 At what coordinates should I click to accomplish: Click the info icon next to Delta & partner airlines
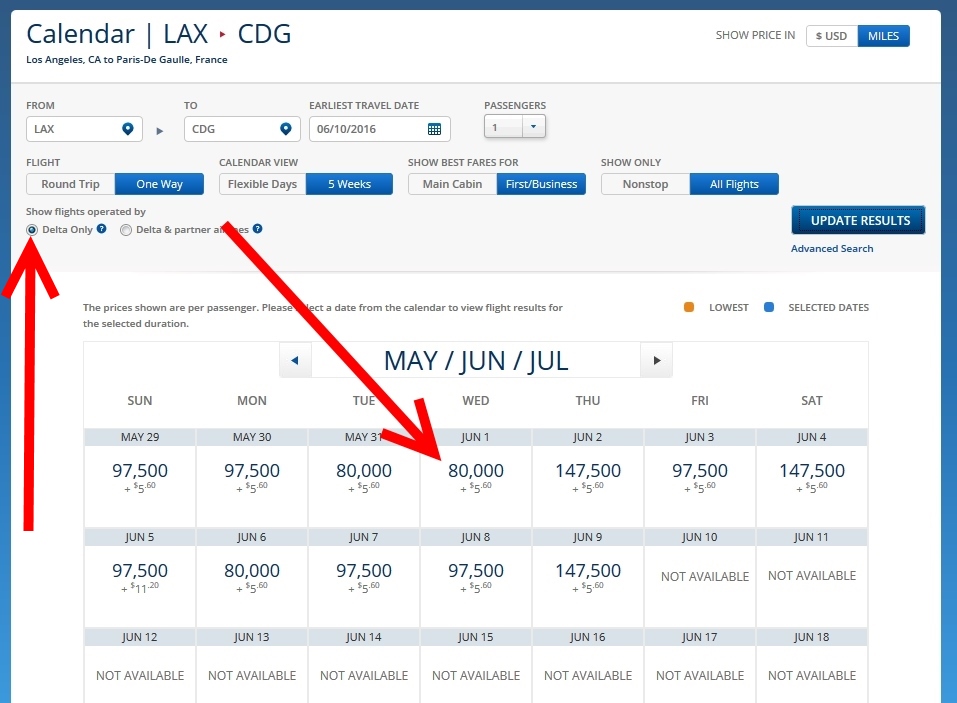tap(258, 230)
